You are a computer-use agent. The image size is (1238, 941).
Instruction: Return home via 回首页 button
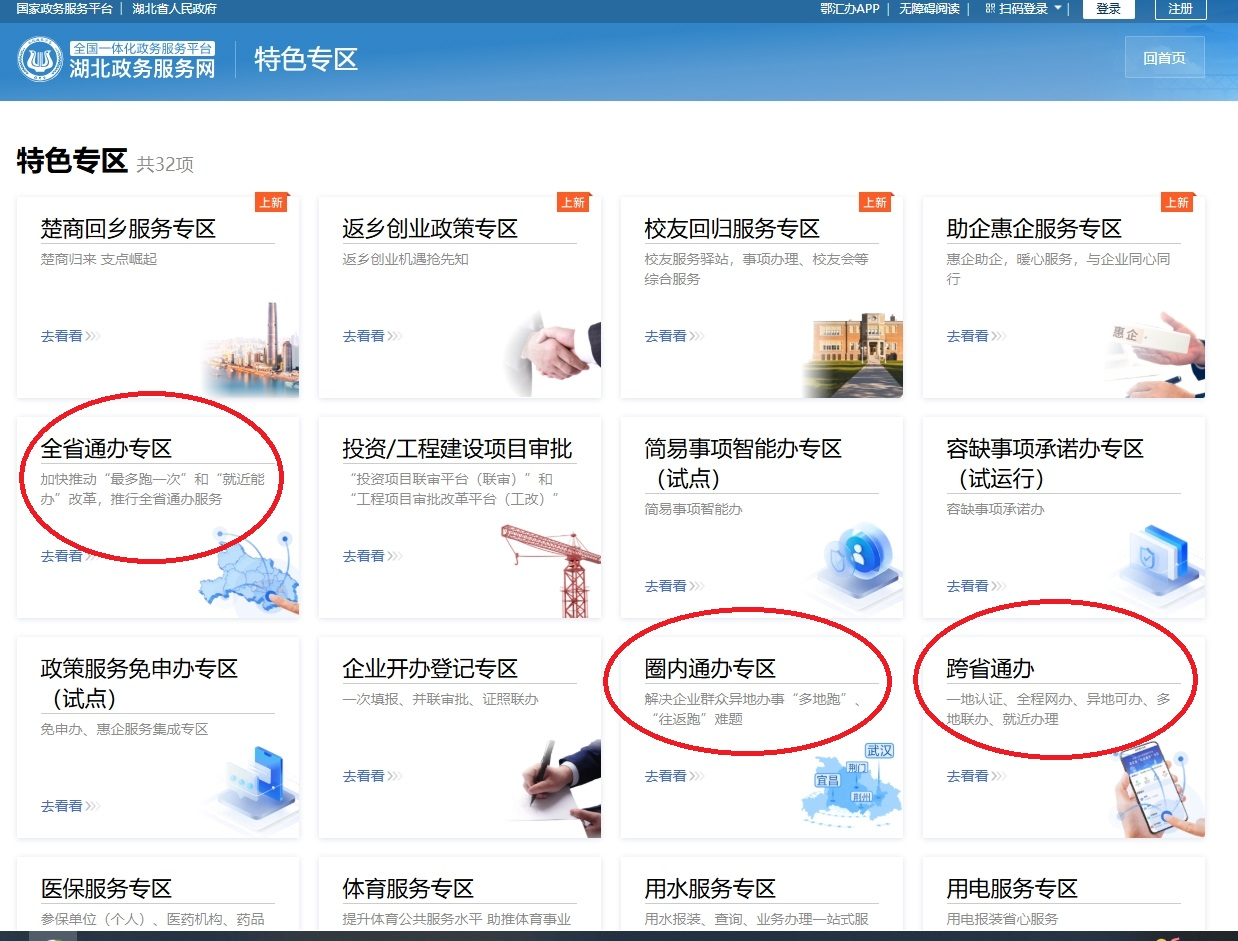[x=1164, y=58]
